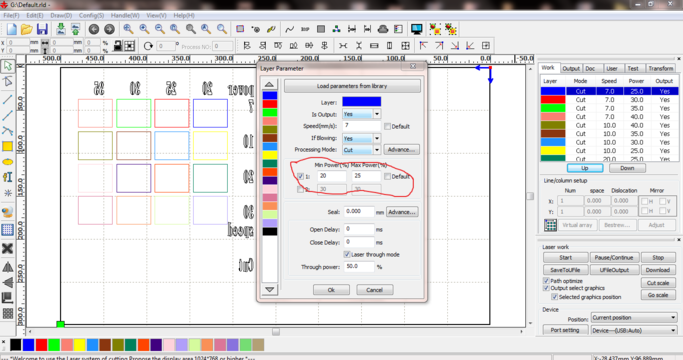Open the File(F) menu

pyautogui.click(x=11, y=15)
